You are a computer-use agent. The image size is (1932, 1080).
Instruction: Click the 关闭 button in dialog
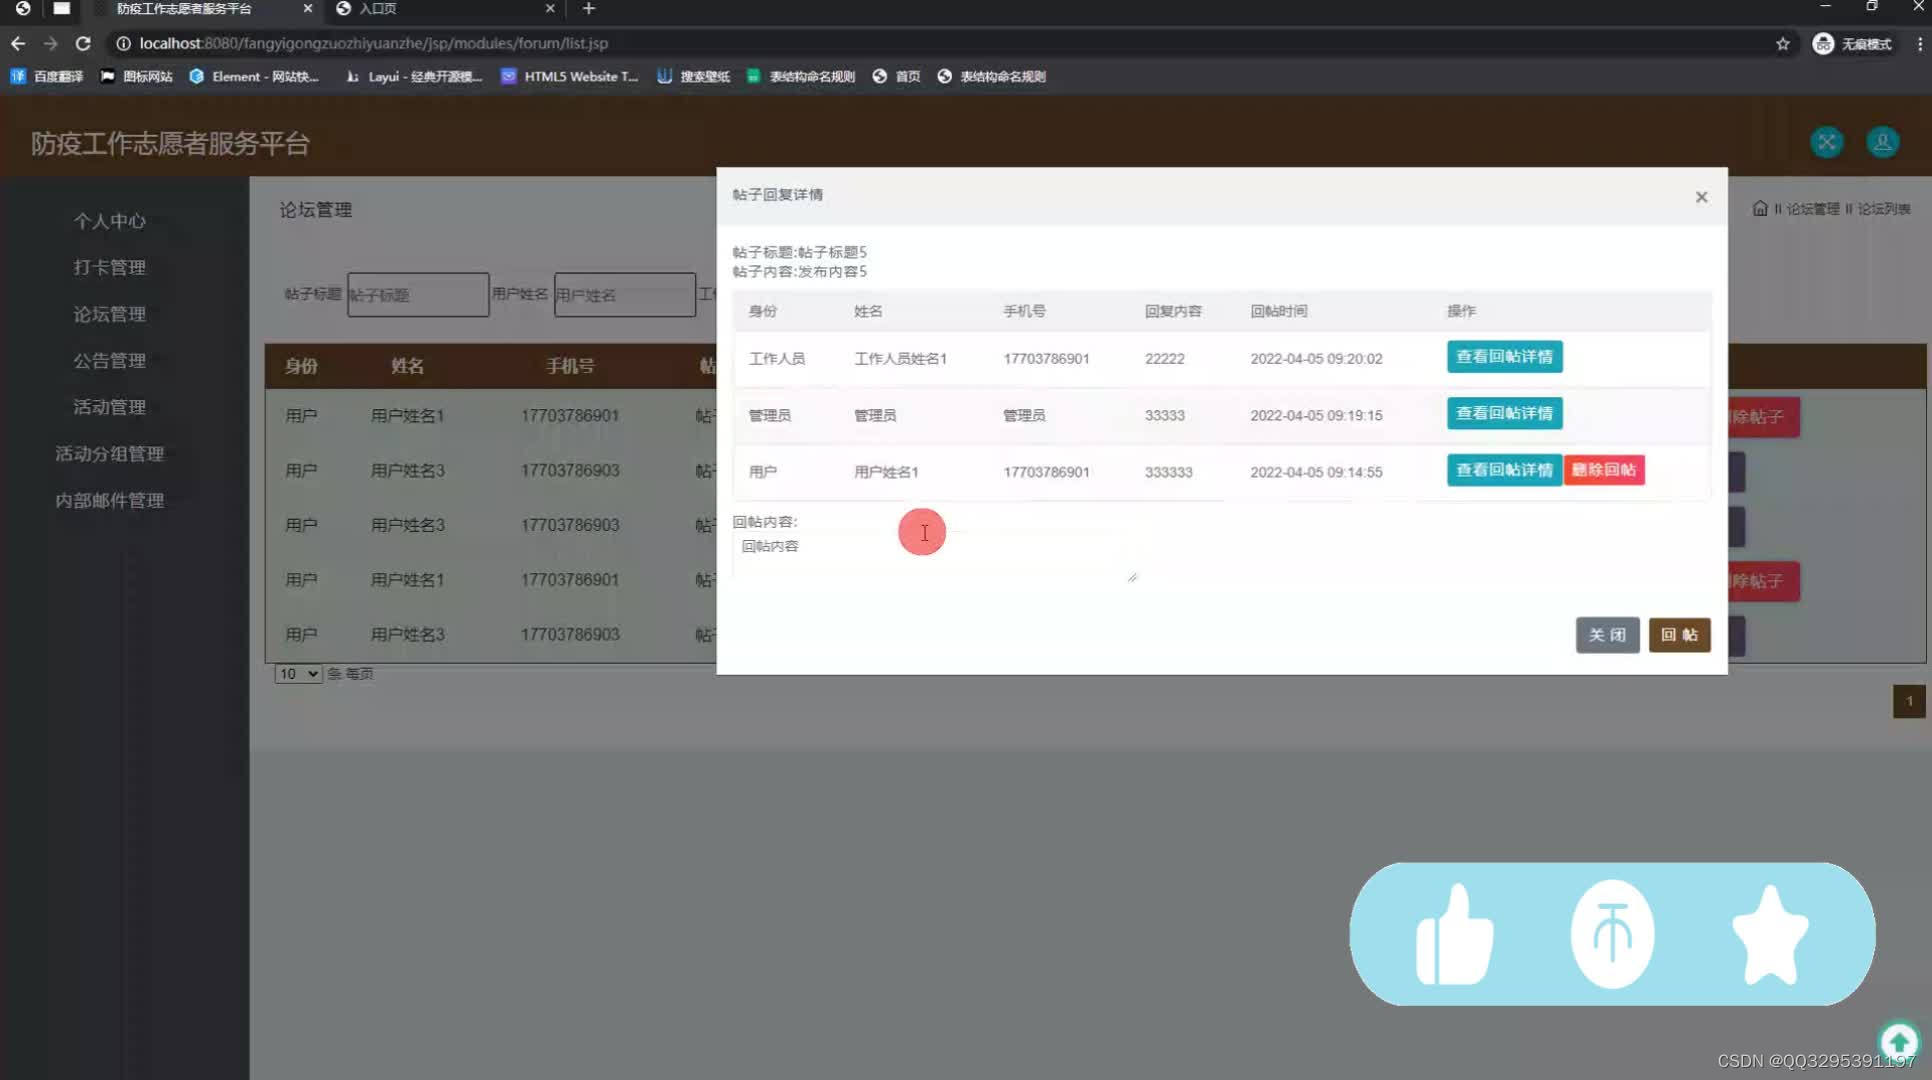(x=1607, y=635)
